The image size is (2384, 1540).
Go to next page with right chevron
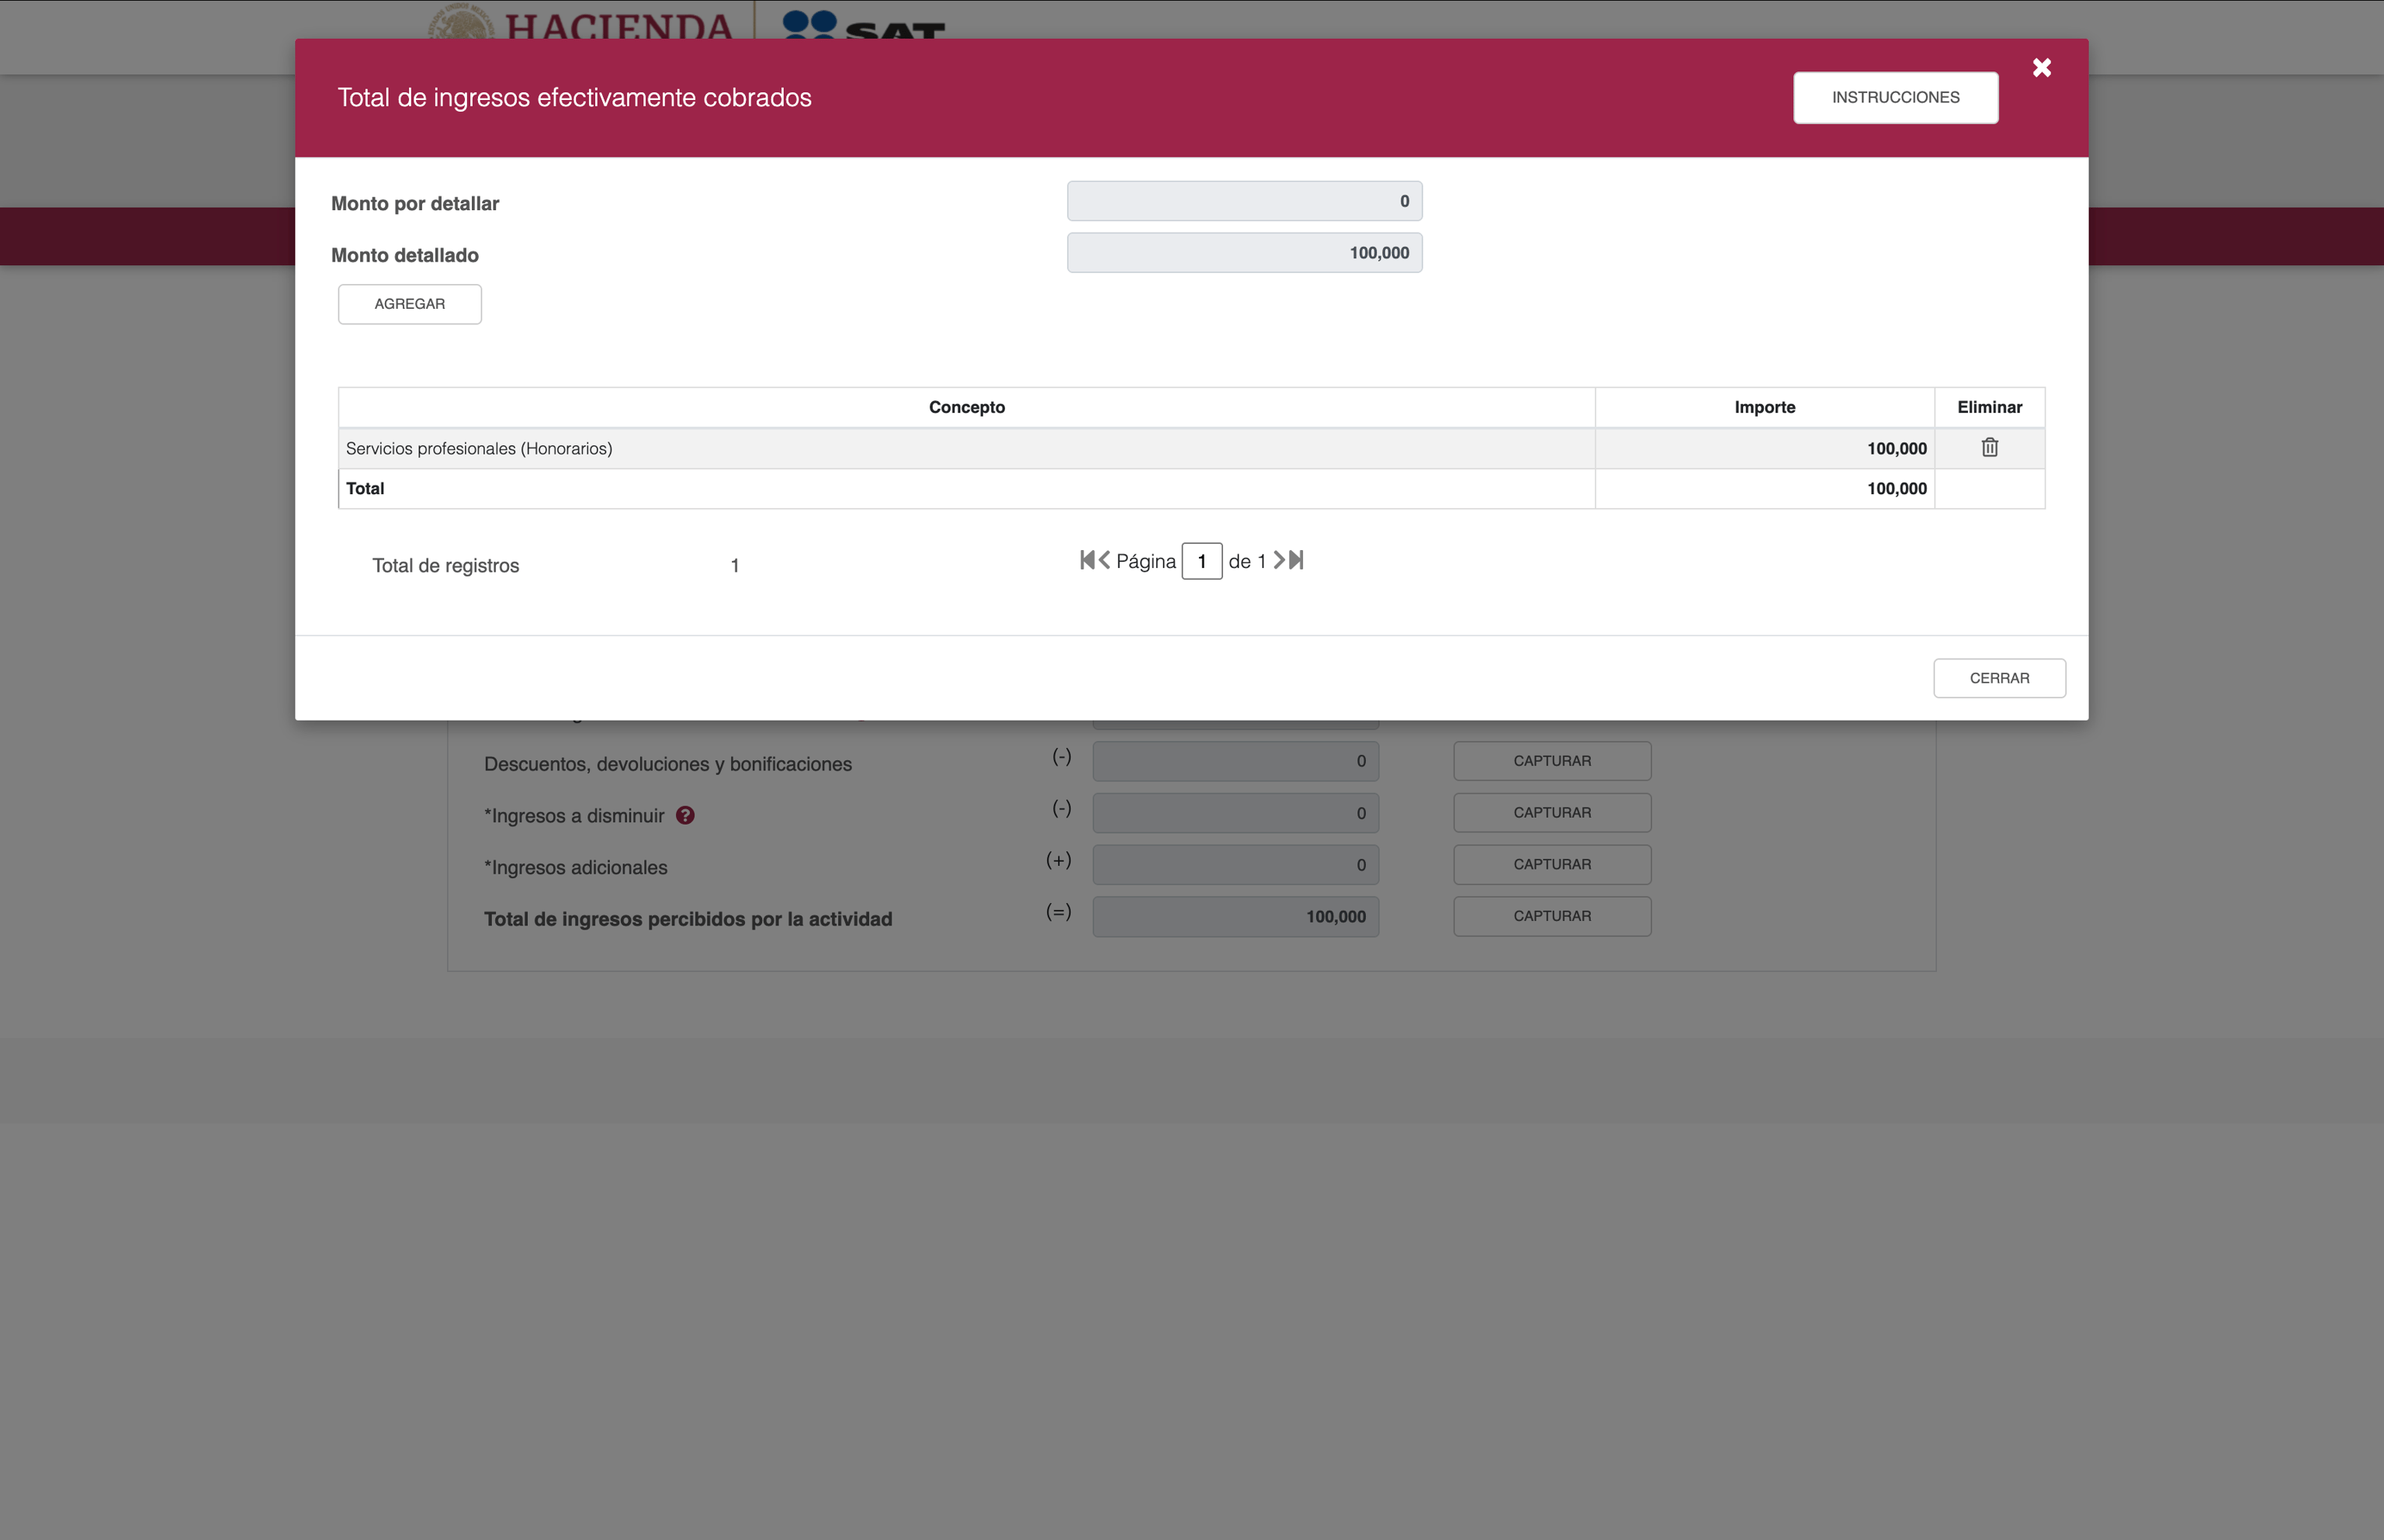(1278, 560)
